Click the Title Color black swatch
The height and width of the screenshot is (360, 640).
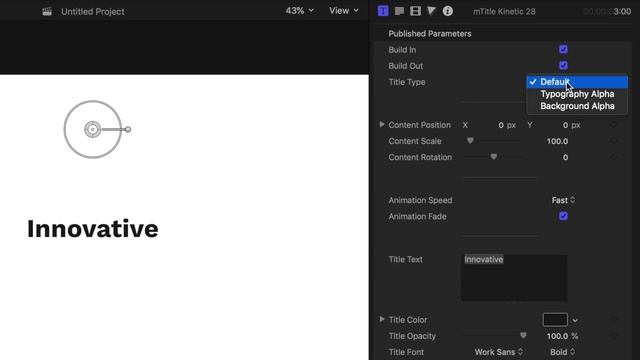click(x=555, y=320)
